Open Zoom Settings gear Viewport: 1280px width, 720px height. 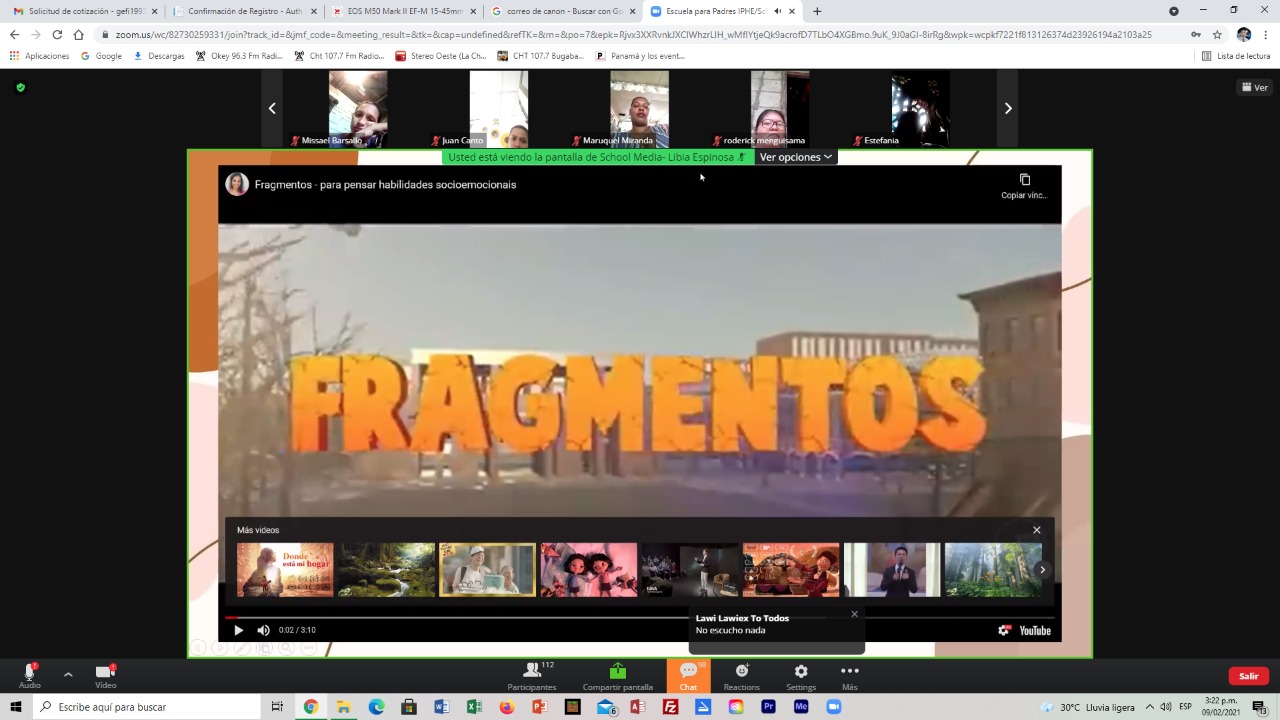pyautogui.click(x=801, y=675)
